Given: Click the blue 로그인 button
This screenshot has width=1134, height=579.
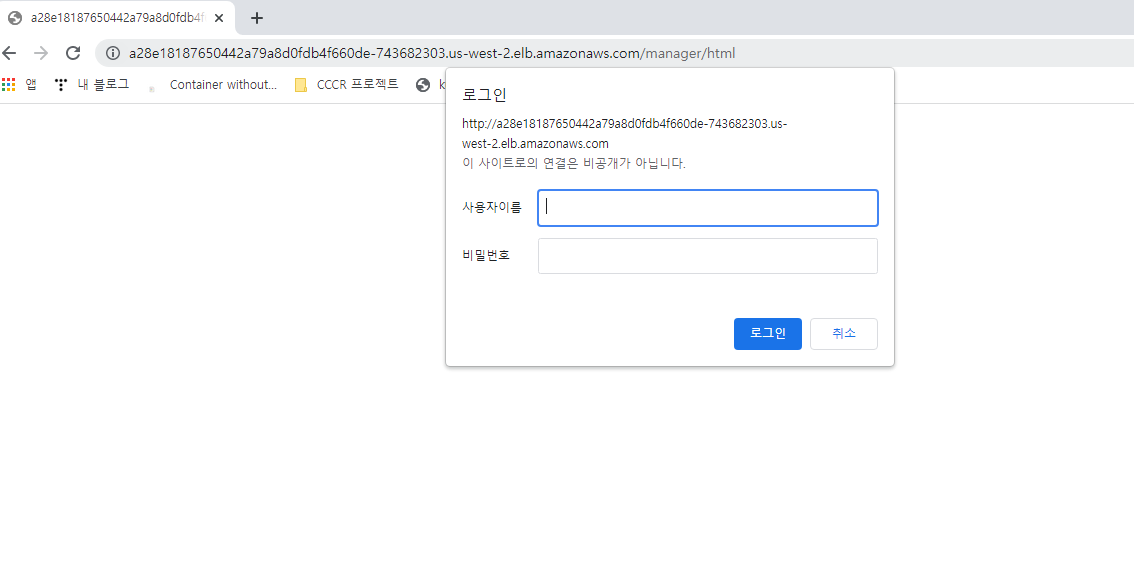Looking at the screenshot, I should click(767, 334).
